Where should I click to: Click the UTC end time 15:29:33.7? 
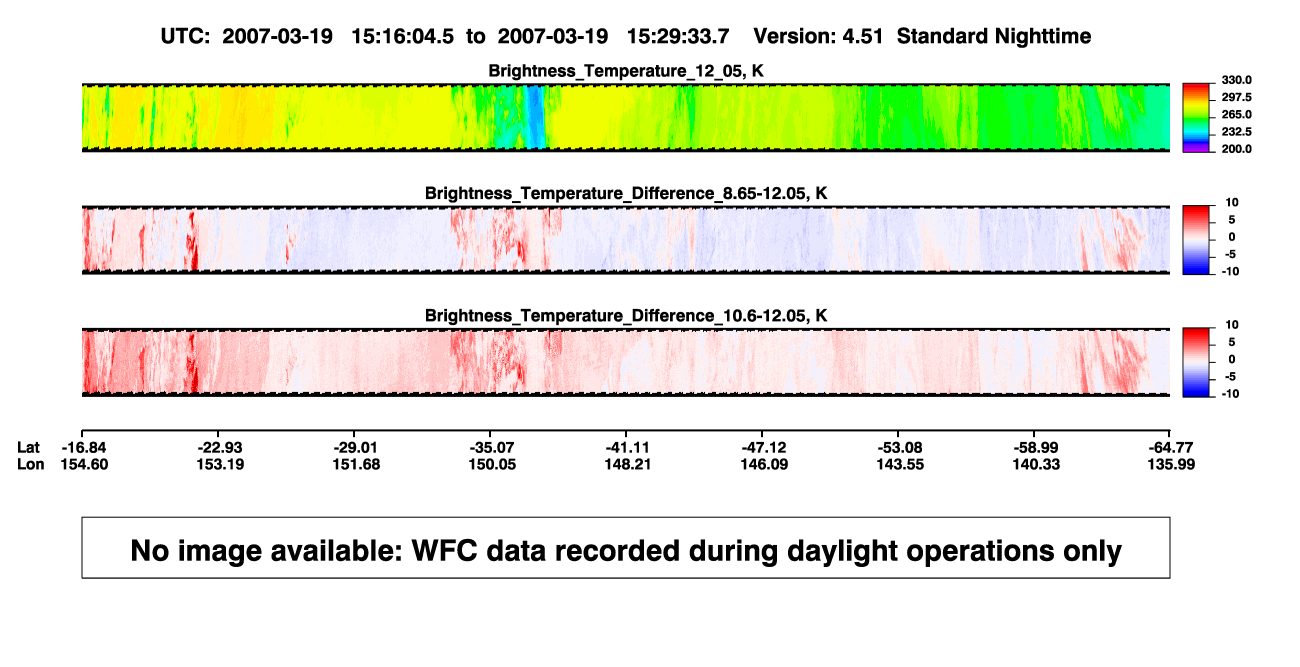click(x=678, y=36)
